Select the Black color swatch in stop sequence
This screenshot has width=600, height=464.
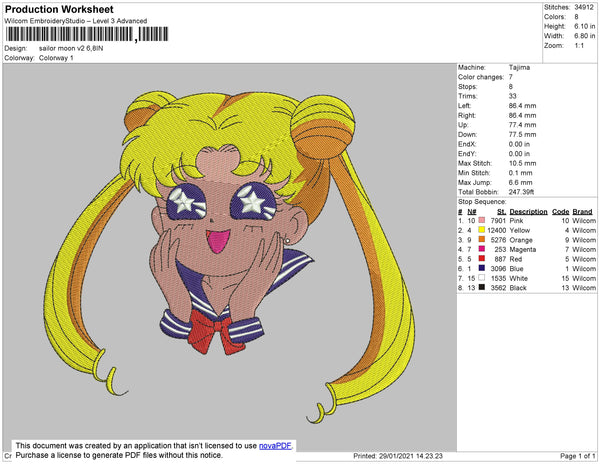482,287
